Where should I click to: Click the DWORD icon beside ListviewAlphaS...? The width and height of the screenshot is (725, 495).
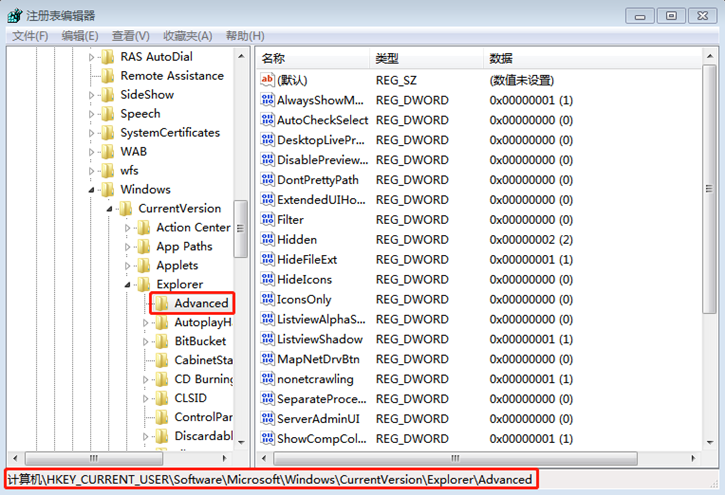pyautogui.click(x=267, y=319)
